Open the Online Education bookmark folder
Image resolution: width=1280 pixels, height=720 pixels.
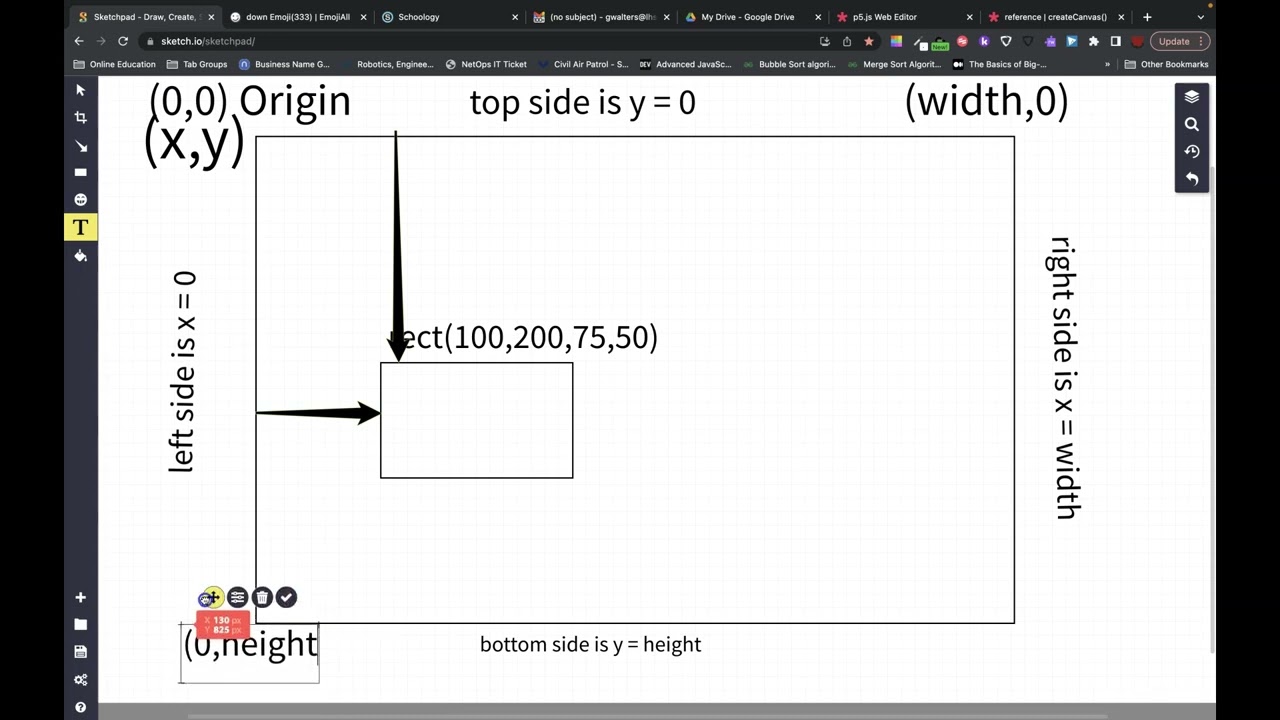click(115, 64)
